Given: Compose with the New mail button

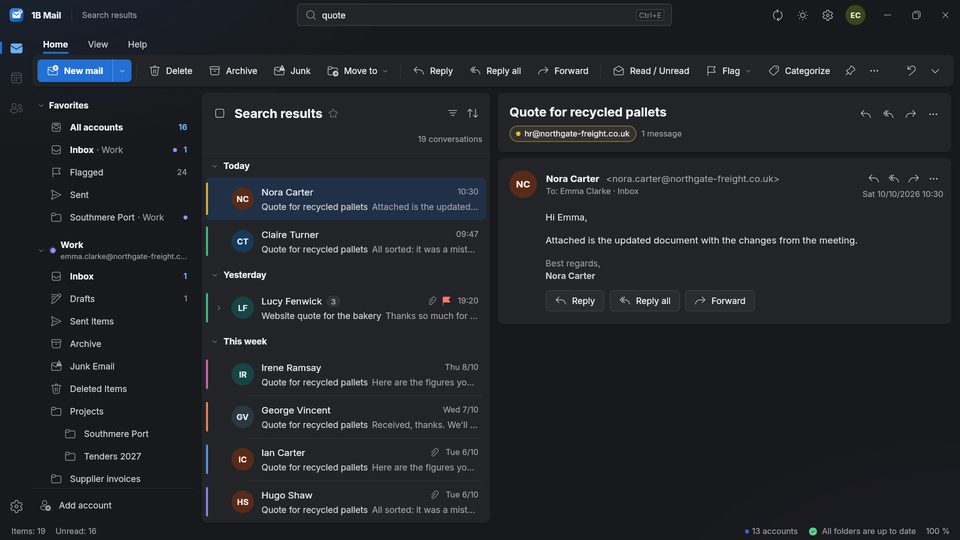Looking at the screenshot, I should (75, 71).
